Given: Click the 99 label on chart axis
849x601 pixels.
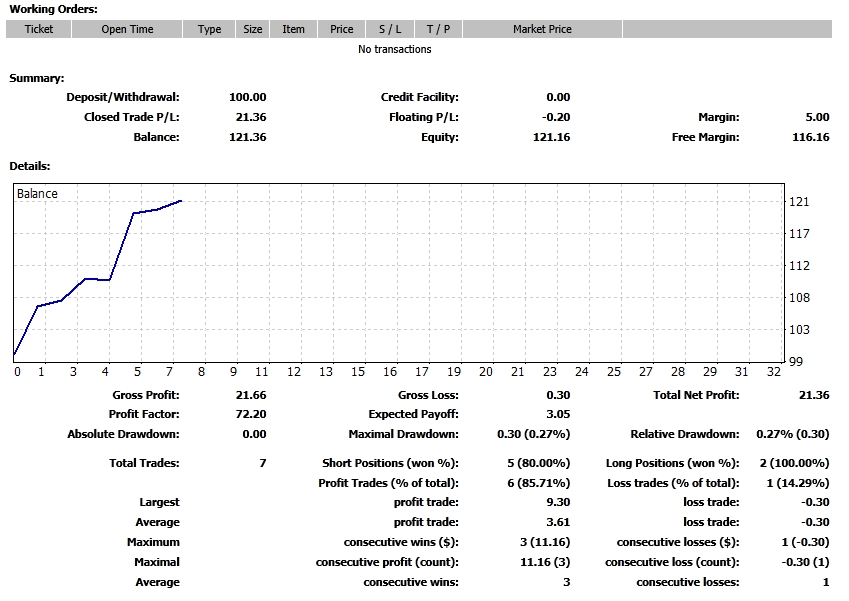Looking at the screenshot, I should pyautogui.click(x=796, y=362).
